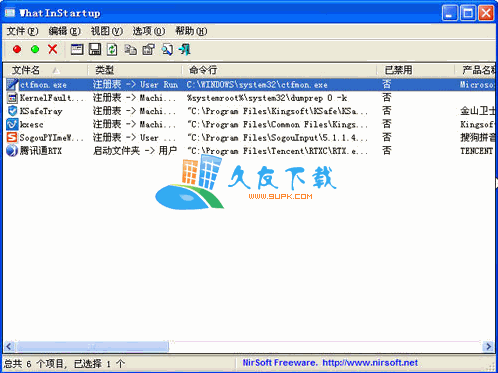Click the red disable-item toolbar icon

pos(17,49)
